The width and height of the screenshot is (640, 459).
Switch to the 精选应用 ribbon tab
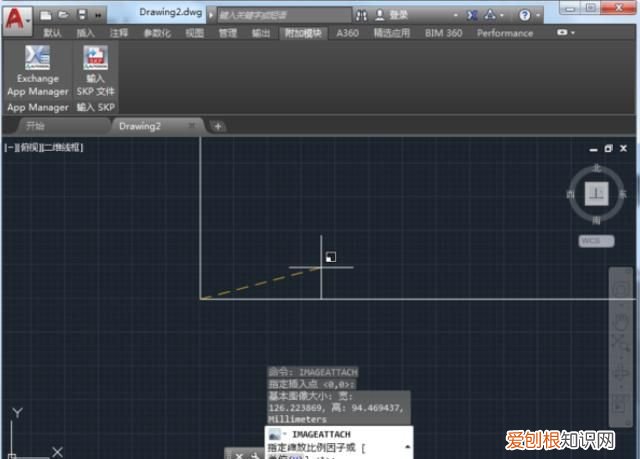(392, 33)
